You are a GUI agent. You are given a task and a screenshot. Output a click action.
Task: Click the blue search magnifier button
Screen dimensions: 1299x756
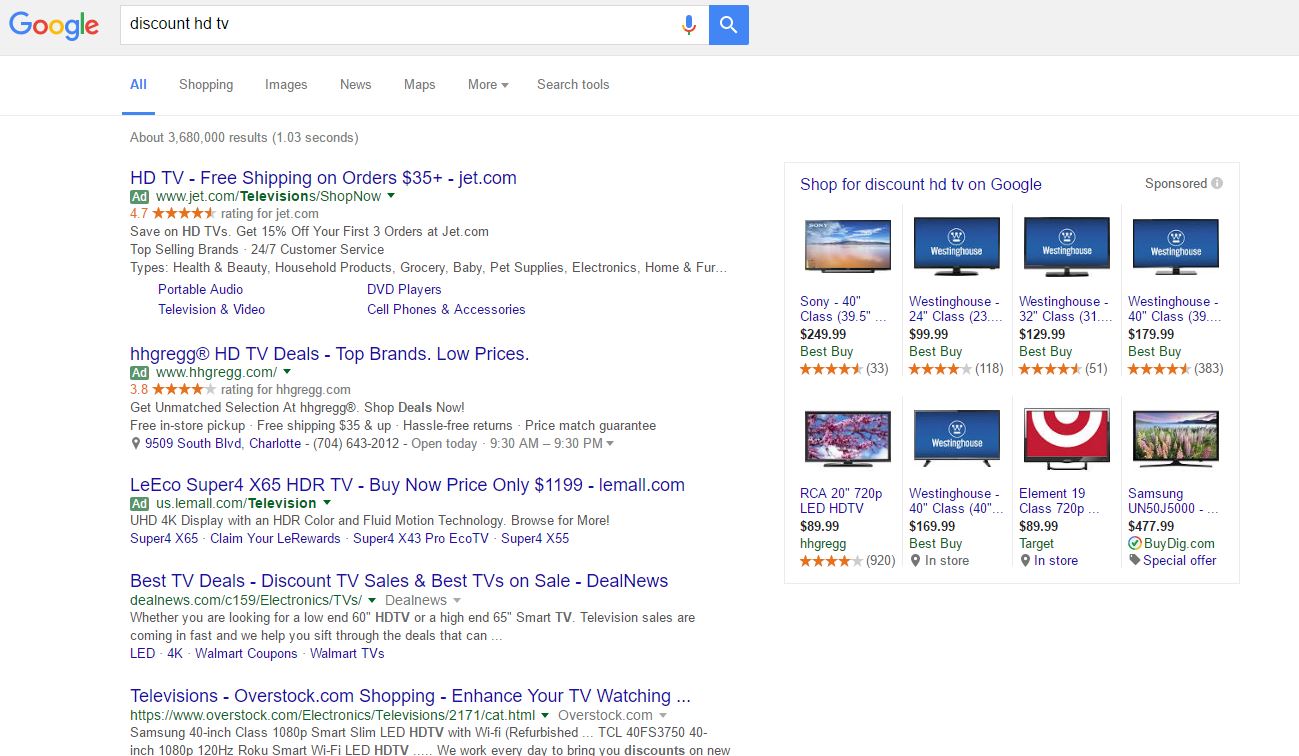(729, 25)
